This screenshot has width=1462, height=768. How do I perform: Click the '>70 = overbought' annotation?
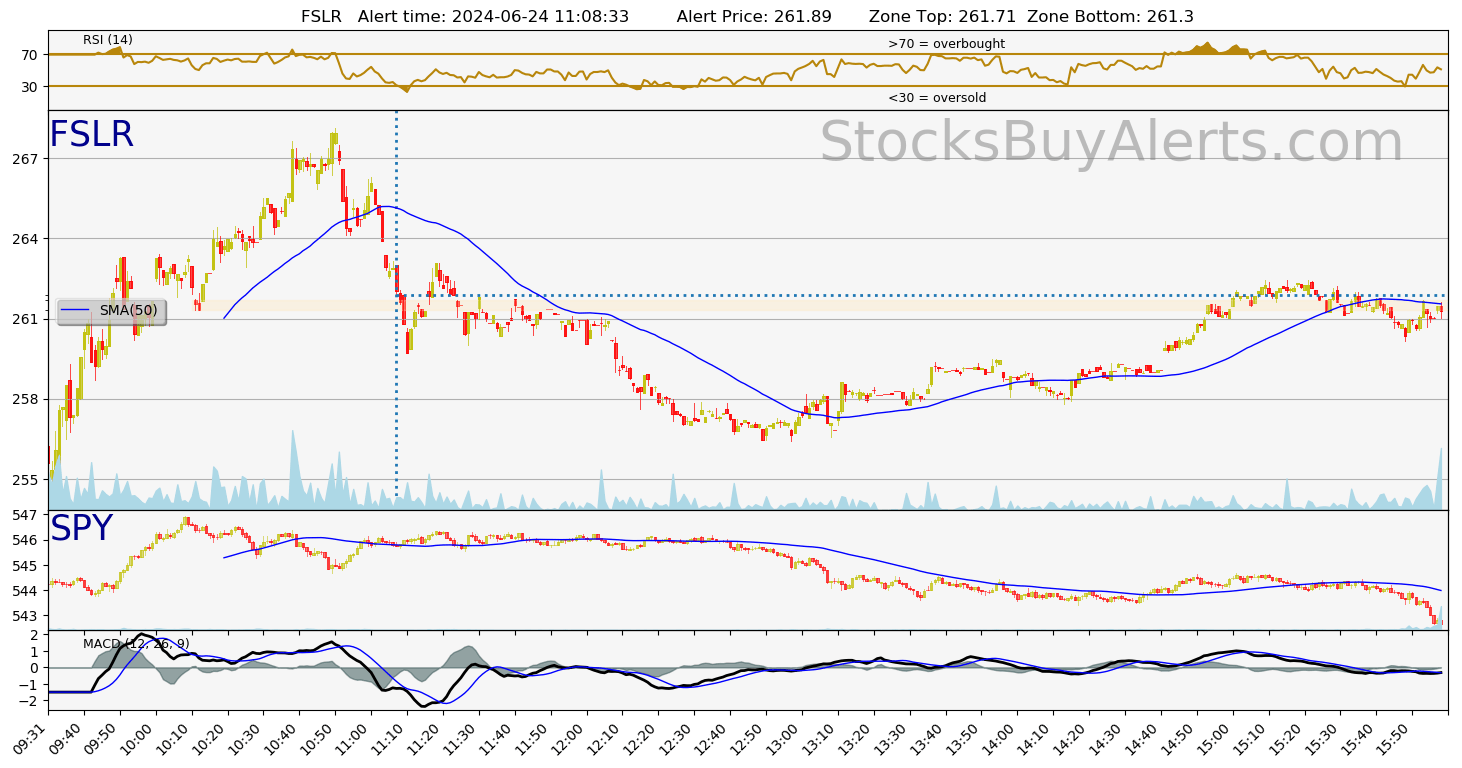946,44
